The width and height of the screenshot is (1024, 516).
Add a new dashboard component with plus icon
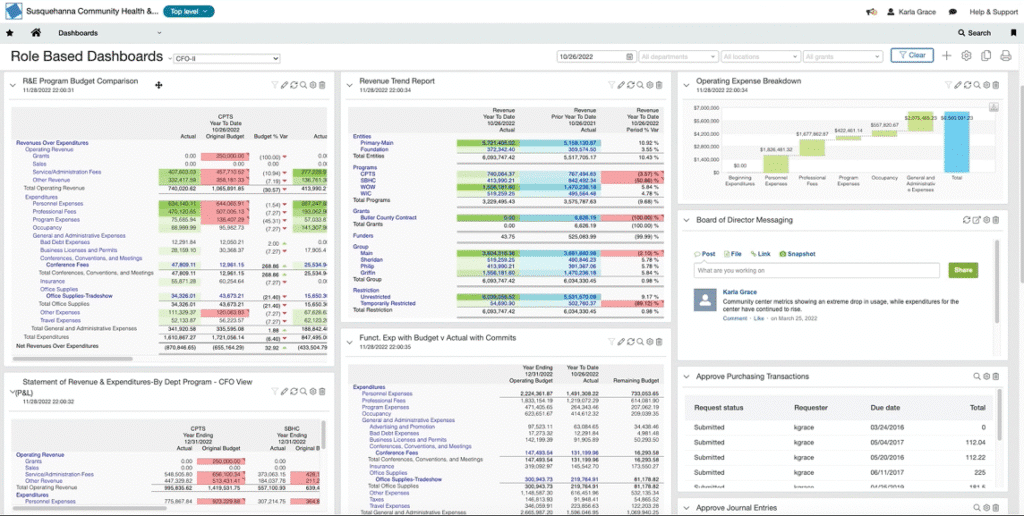(x=946, y=56)
